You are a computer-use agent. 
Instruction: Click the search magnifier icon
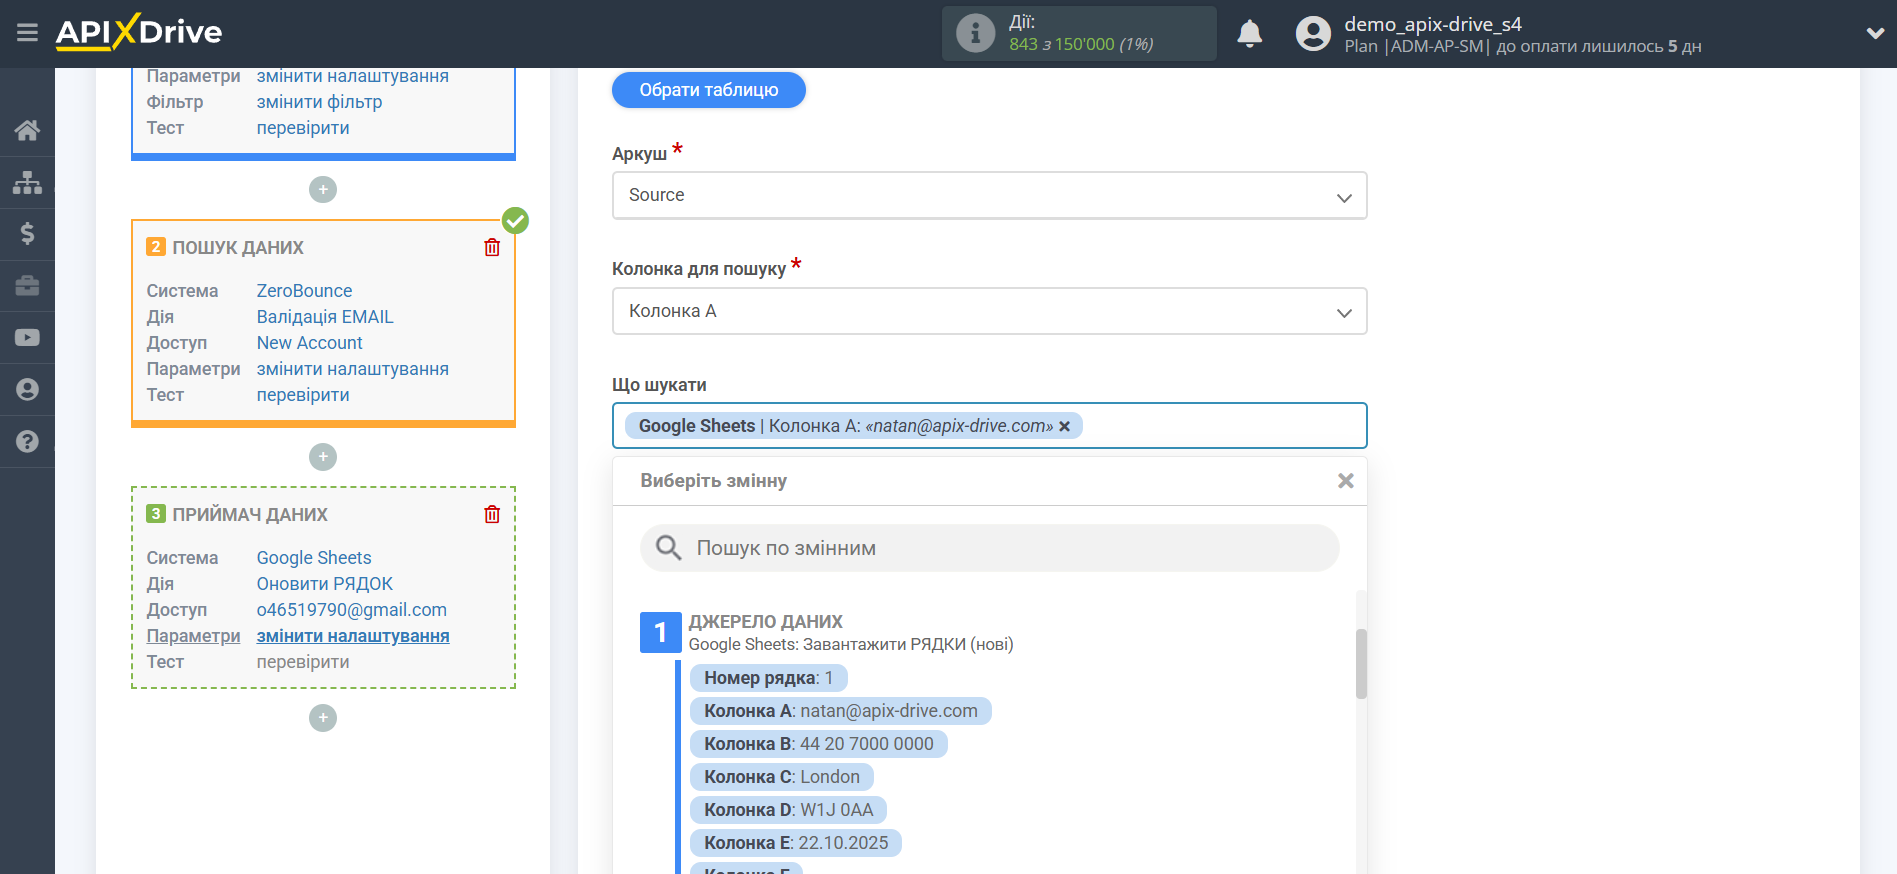click(668, 548)
